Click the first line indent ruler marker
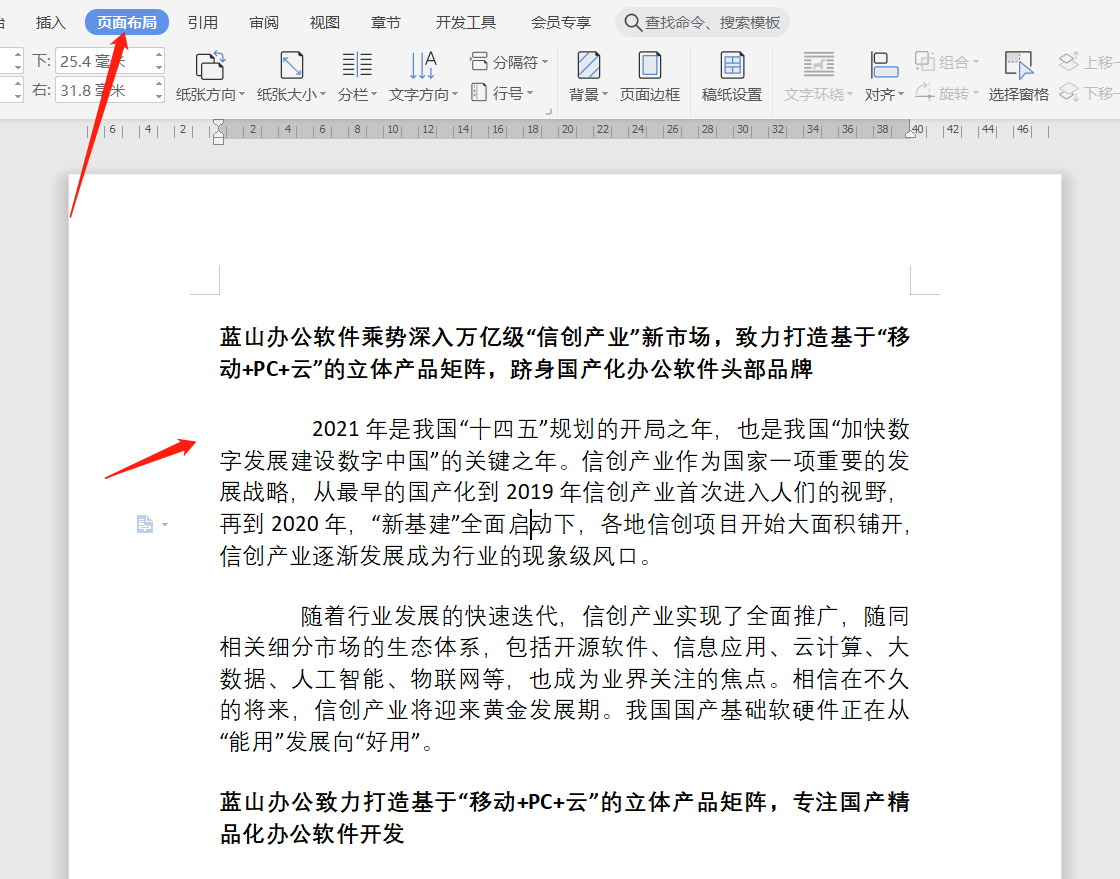 click(219, 124)
